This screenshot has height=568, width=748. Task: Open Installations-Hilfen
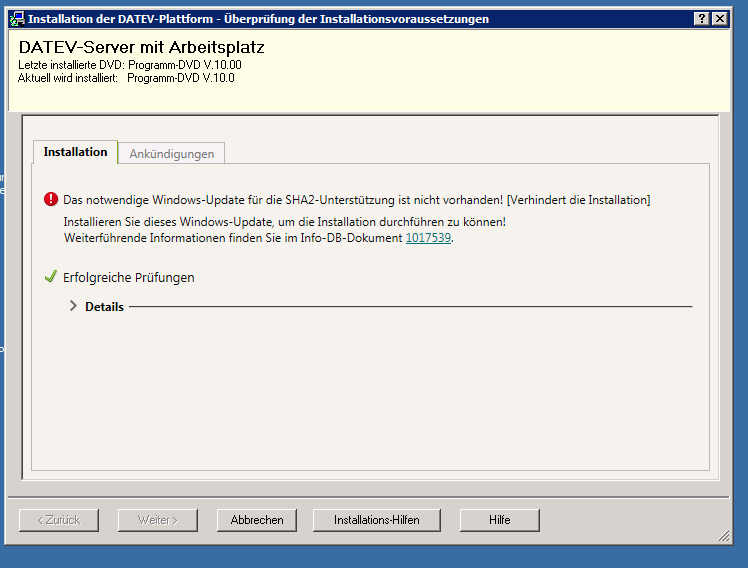point(376,520)
